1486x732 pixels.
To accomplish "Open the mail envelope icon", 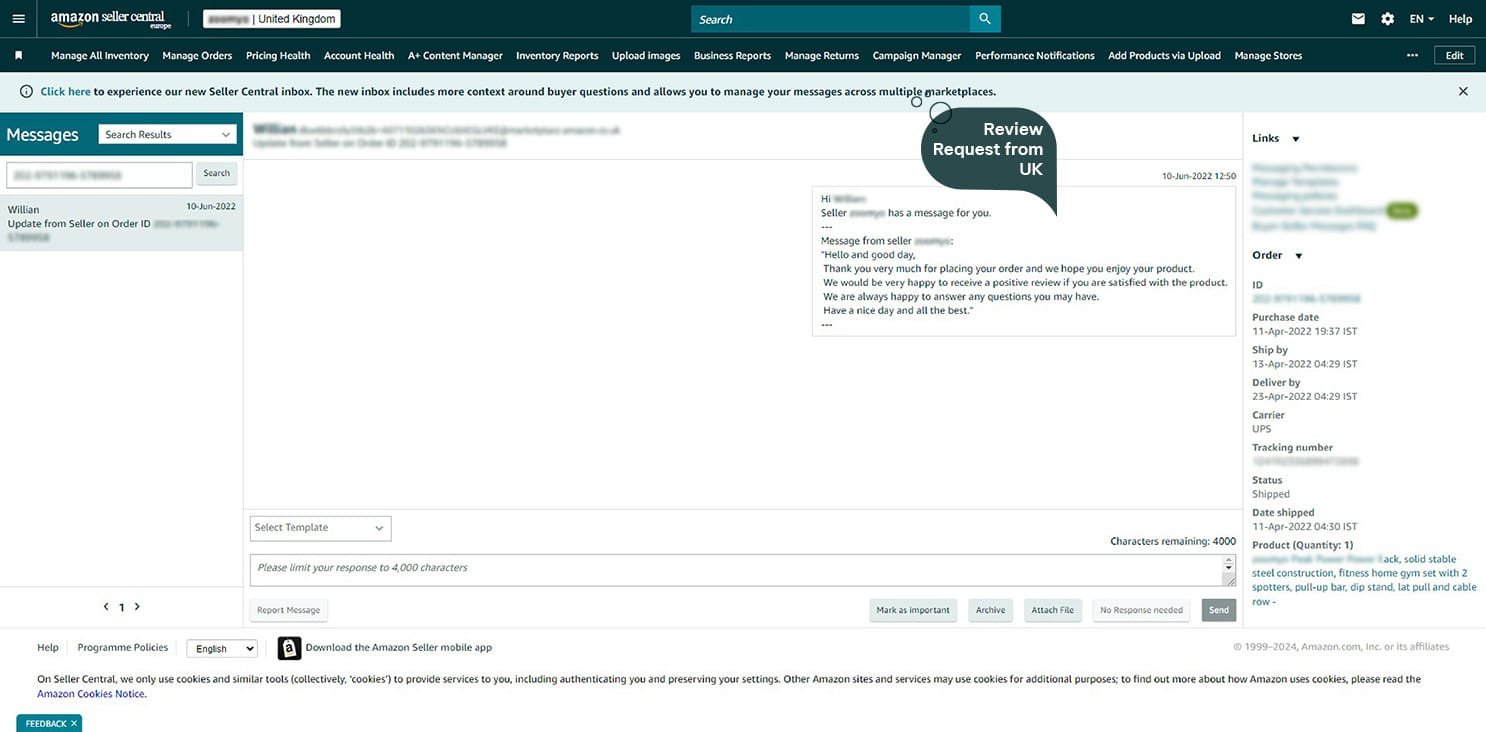I will 1358,19.
